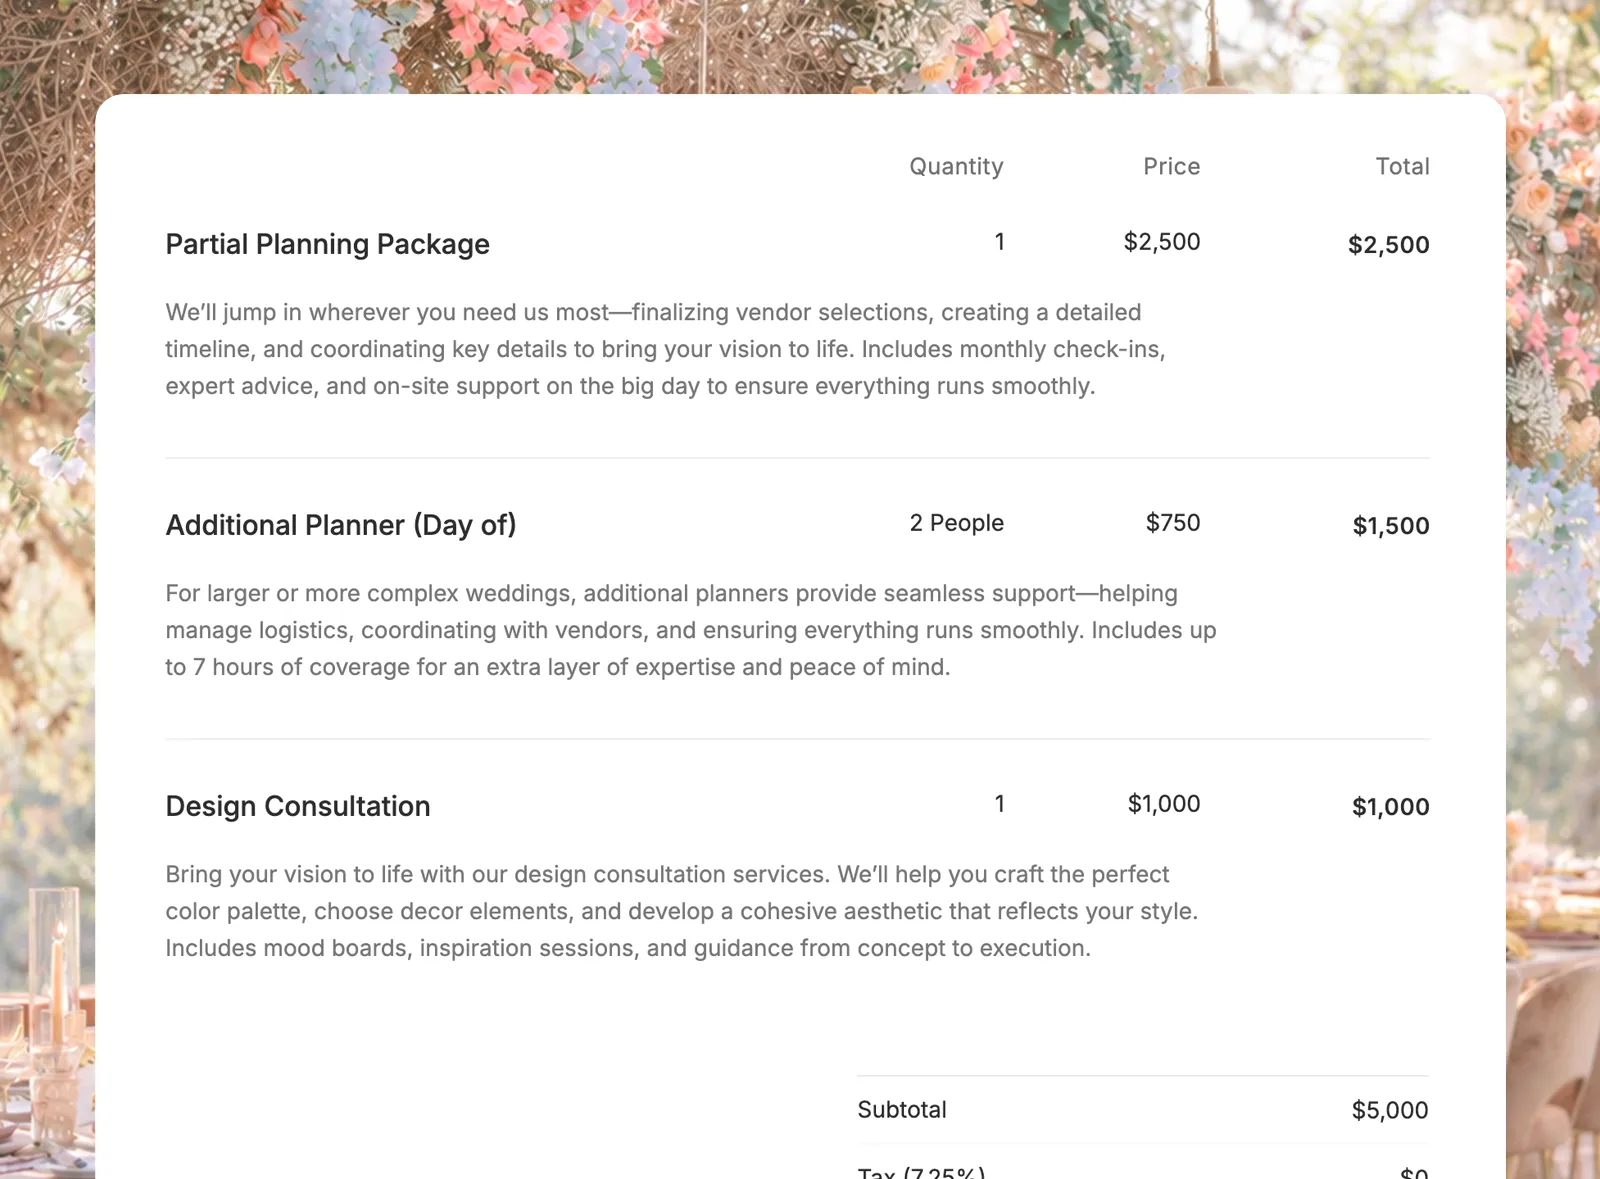Click the Subtotal label

[x=902, y=1110]
